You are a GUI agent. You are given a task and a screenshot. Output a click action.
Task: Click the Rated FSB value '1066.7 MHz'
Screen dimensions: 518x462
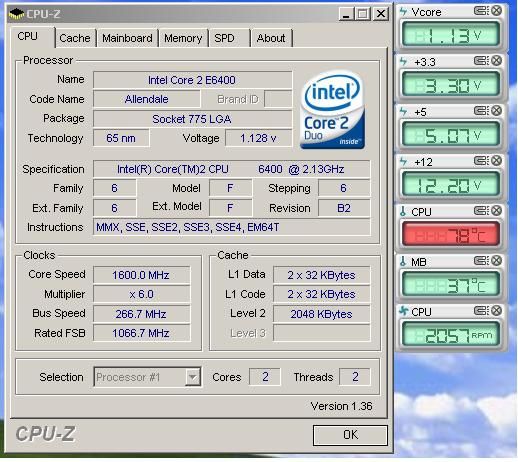pos(141,333)
